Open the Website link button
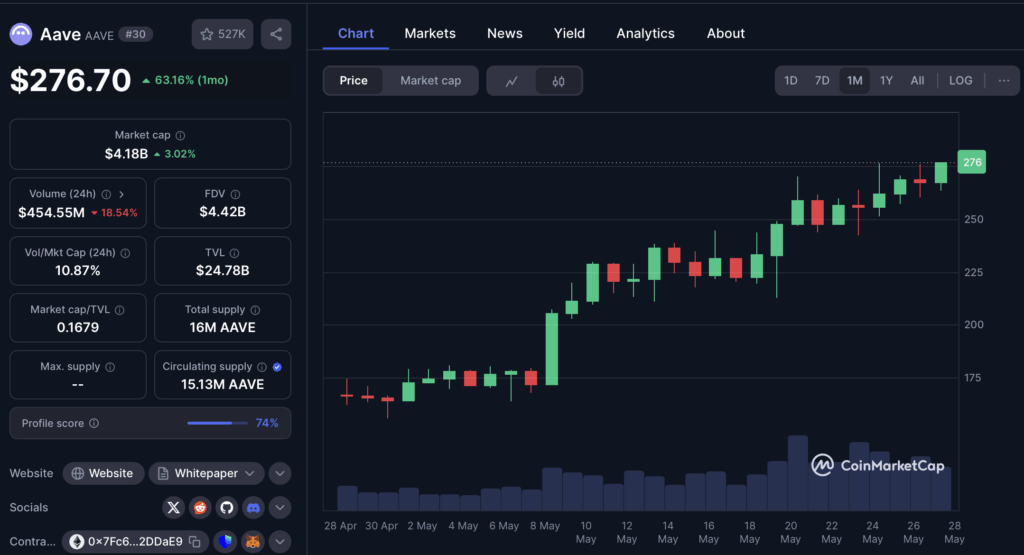 pyautogui.click(x=103, y=473)
